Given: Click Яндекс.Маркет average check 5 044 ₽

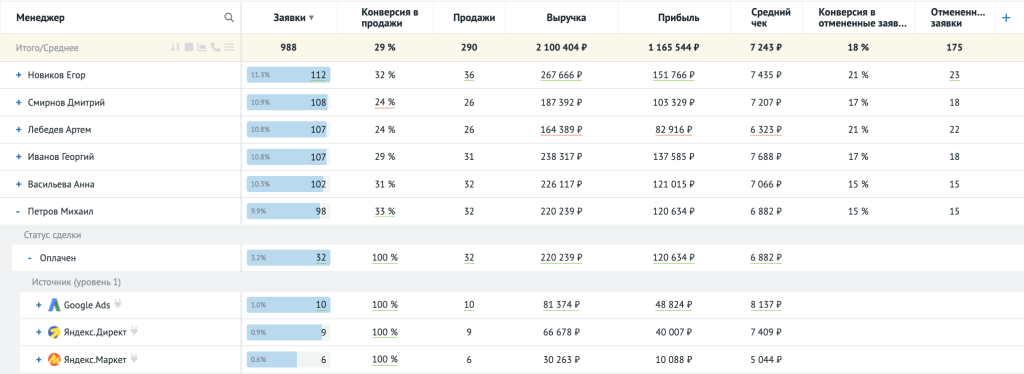Looking at the screenshot, I should click(767, 359).
